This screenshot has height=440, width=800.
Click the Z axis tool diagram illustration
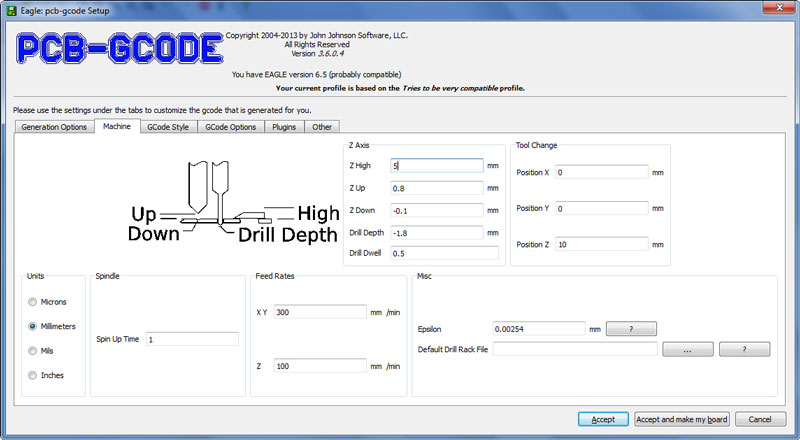tap(234, 203)
